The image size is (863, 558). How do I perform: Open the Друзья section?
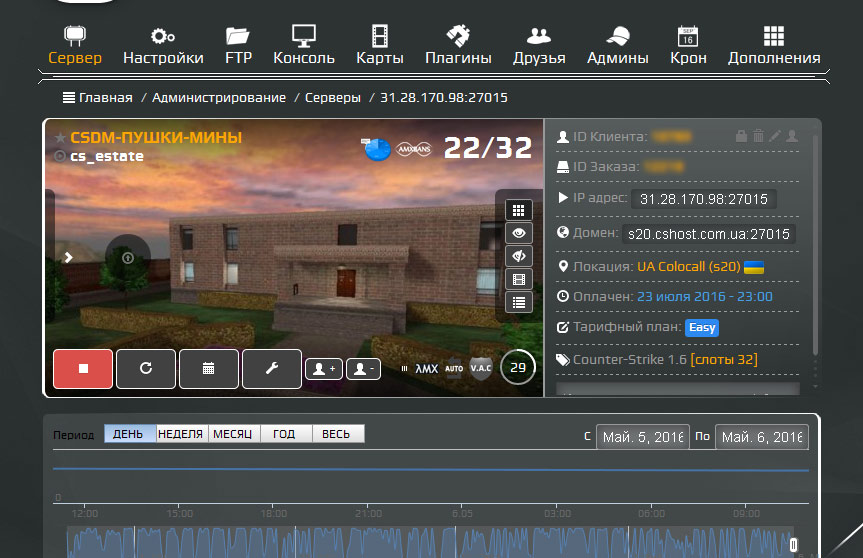click(x=539, y=45)
